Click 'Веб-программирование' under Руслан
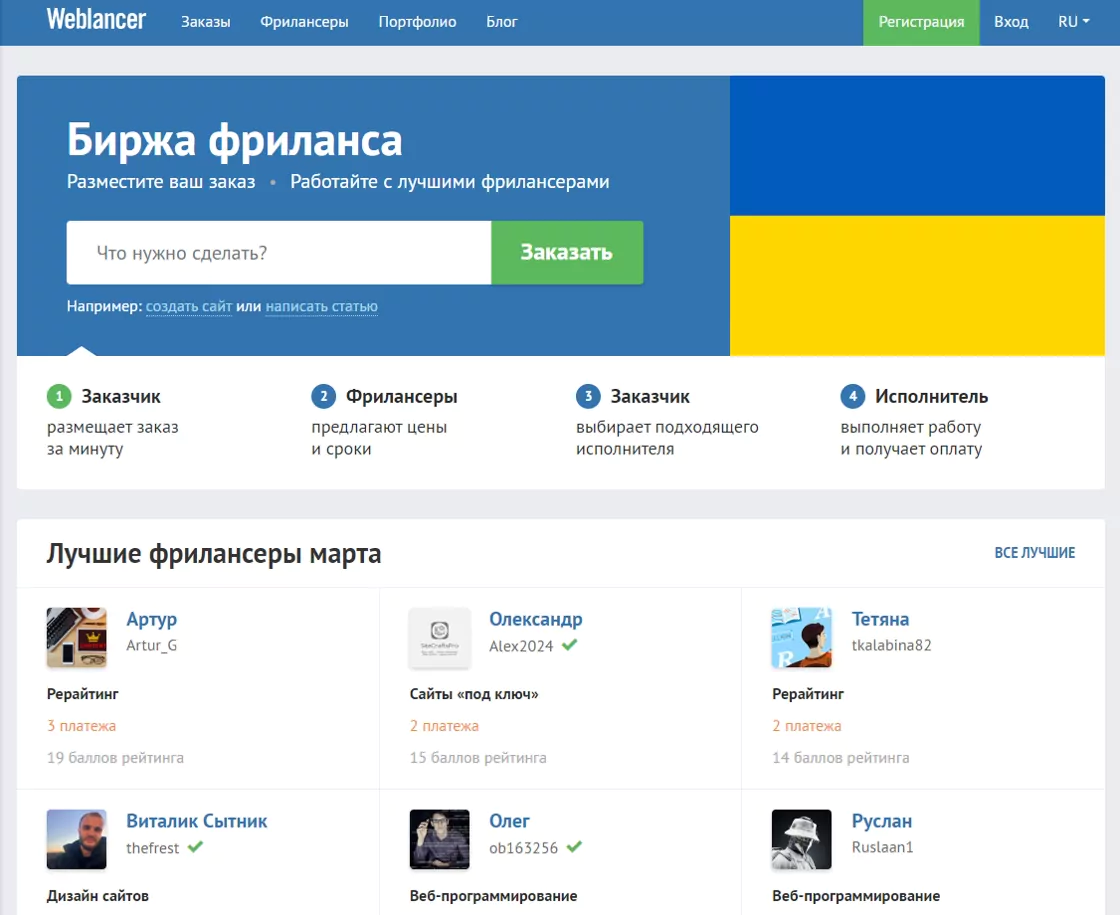Image resolution: width=1120 pixels, height=915 pixels. pos(856,896)
